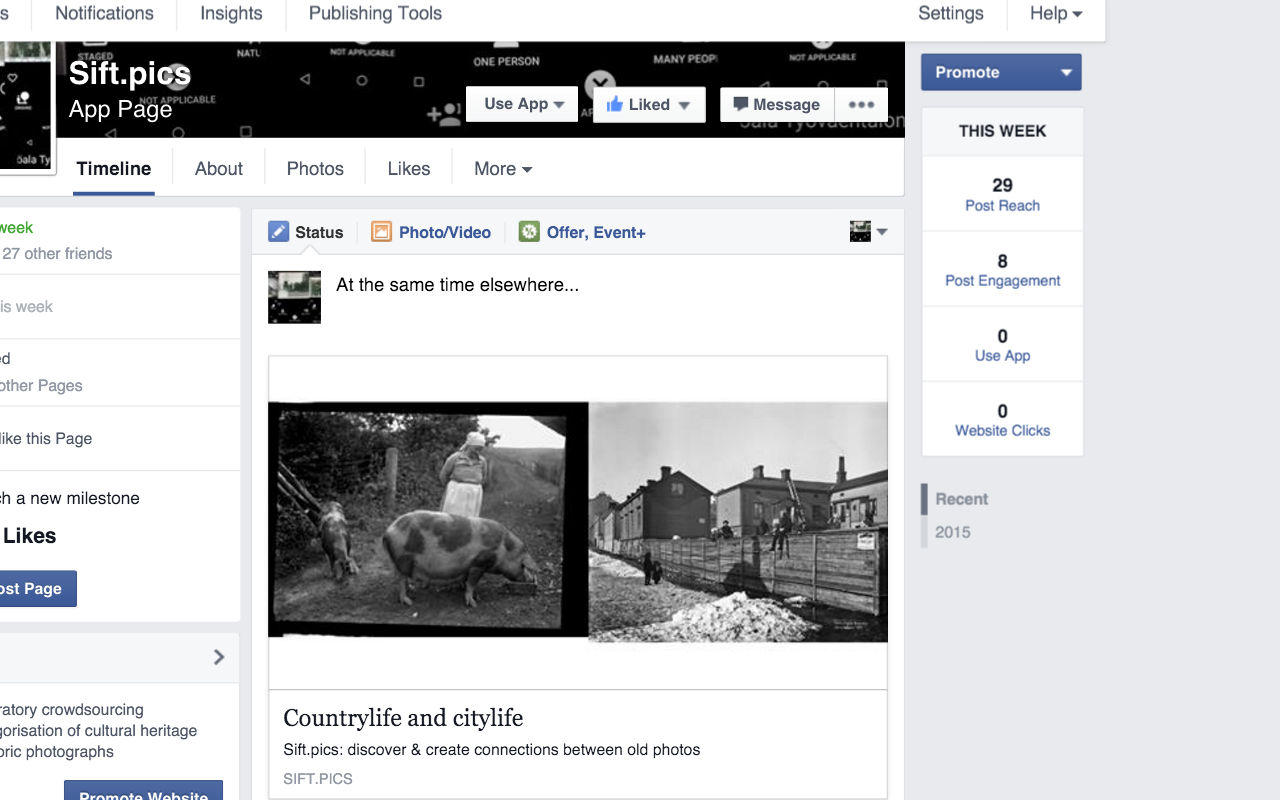The width and height of the screenshot is (1280, 800).
Task: Click the 'like this Page' sidebar text
Action: click(x=46, y=439)
